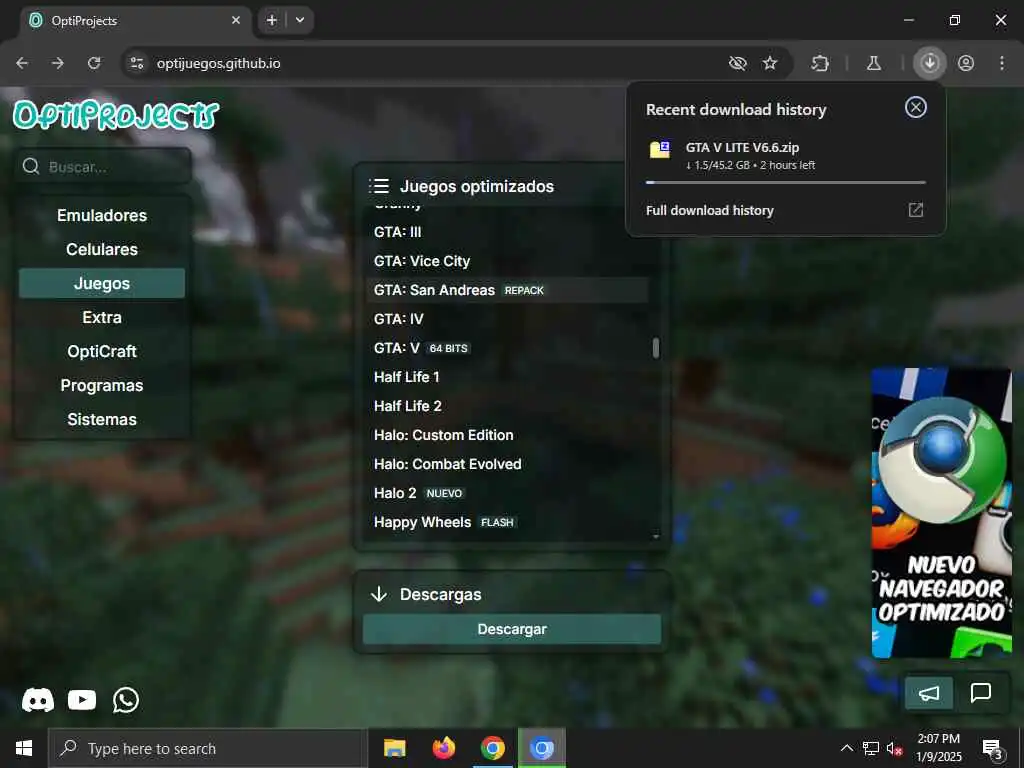The image size is (1024, 768).
Task: Click the address bar URL optijuegos.github.io
Action: coord(219,63)
